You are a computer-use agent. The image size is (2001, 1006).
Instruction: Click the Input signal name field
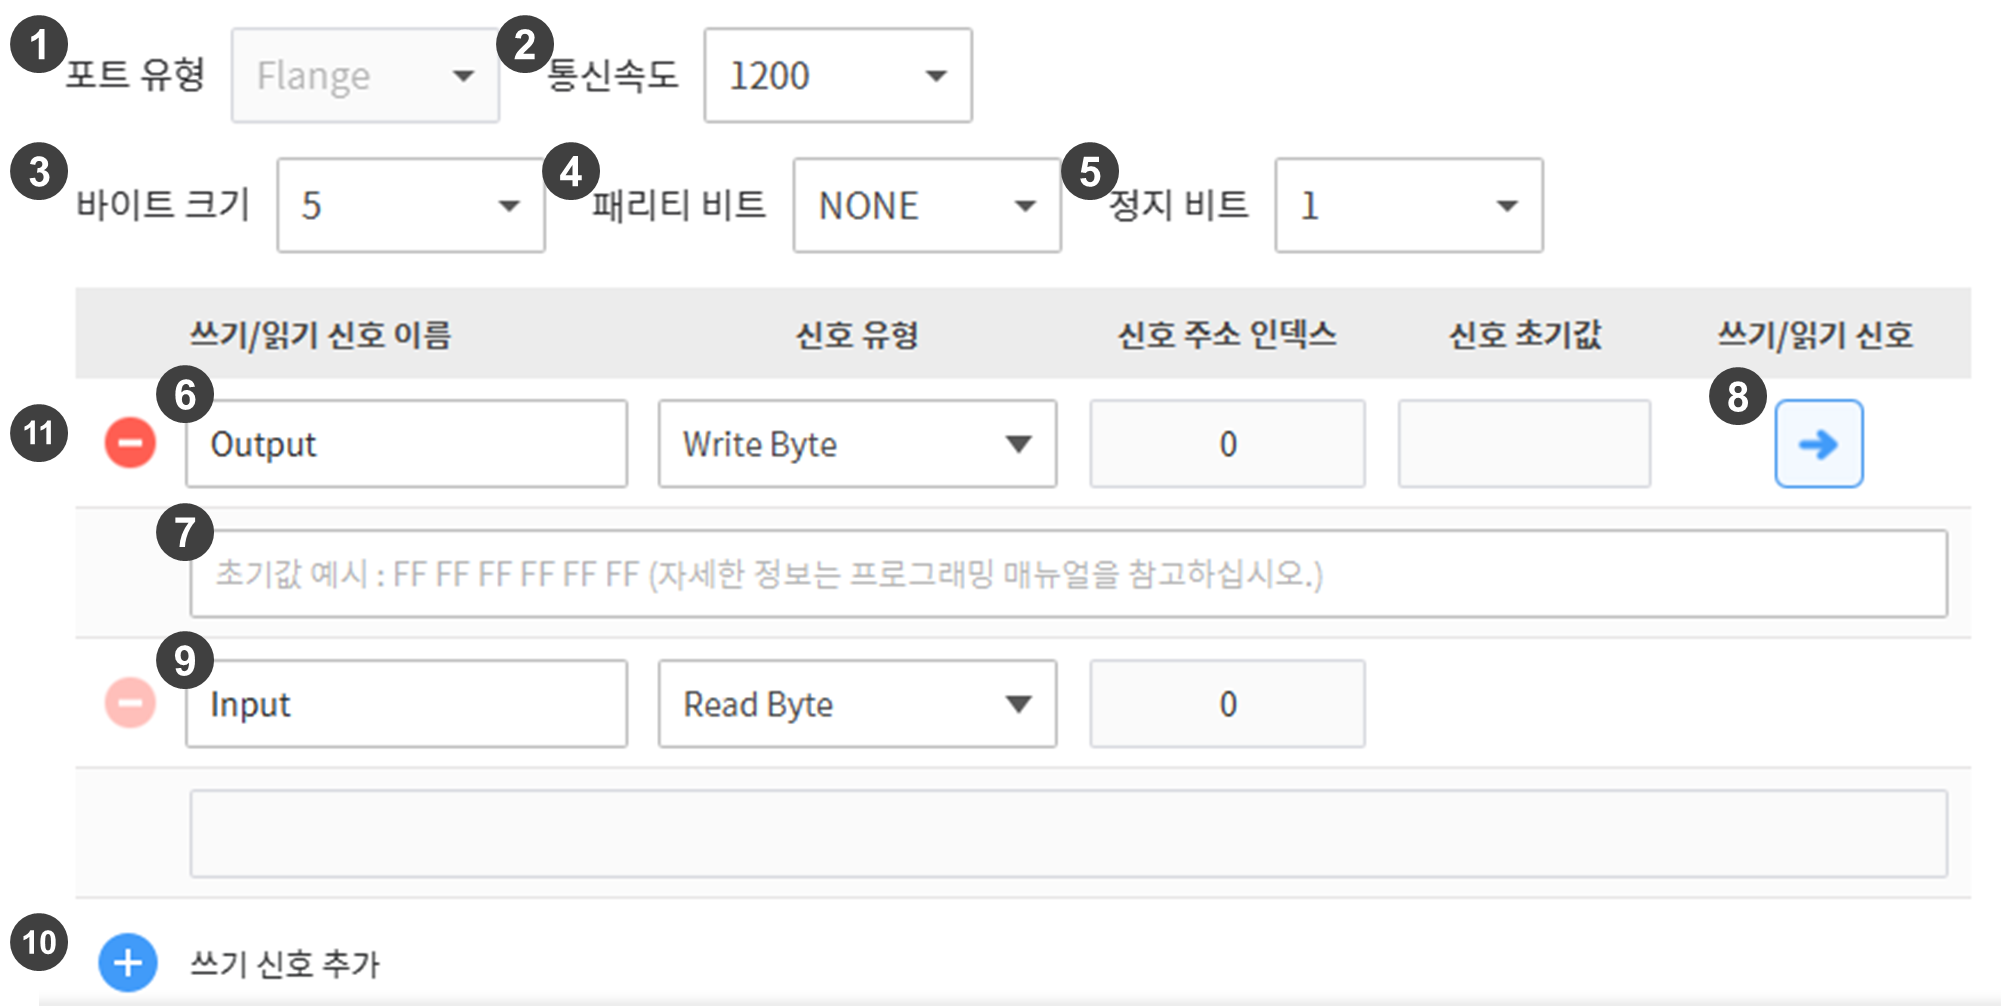pos(406,704)
